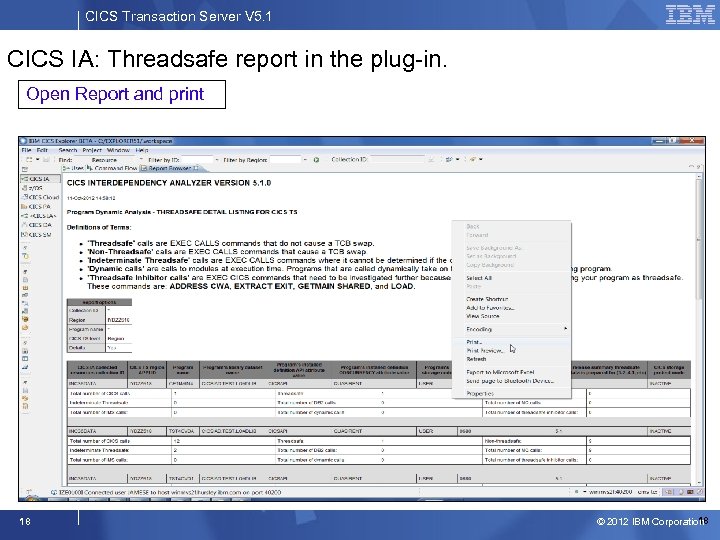Image resolution: width=720 pixels, height=540 pixels.
Task: Click the IBM logo on slide header
Action: [x=690, y=14]
